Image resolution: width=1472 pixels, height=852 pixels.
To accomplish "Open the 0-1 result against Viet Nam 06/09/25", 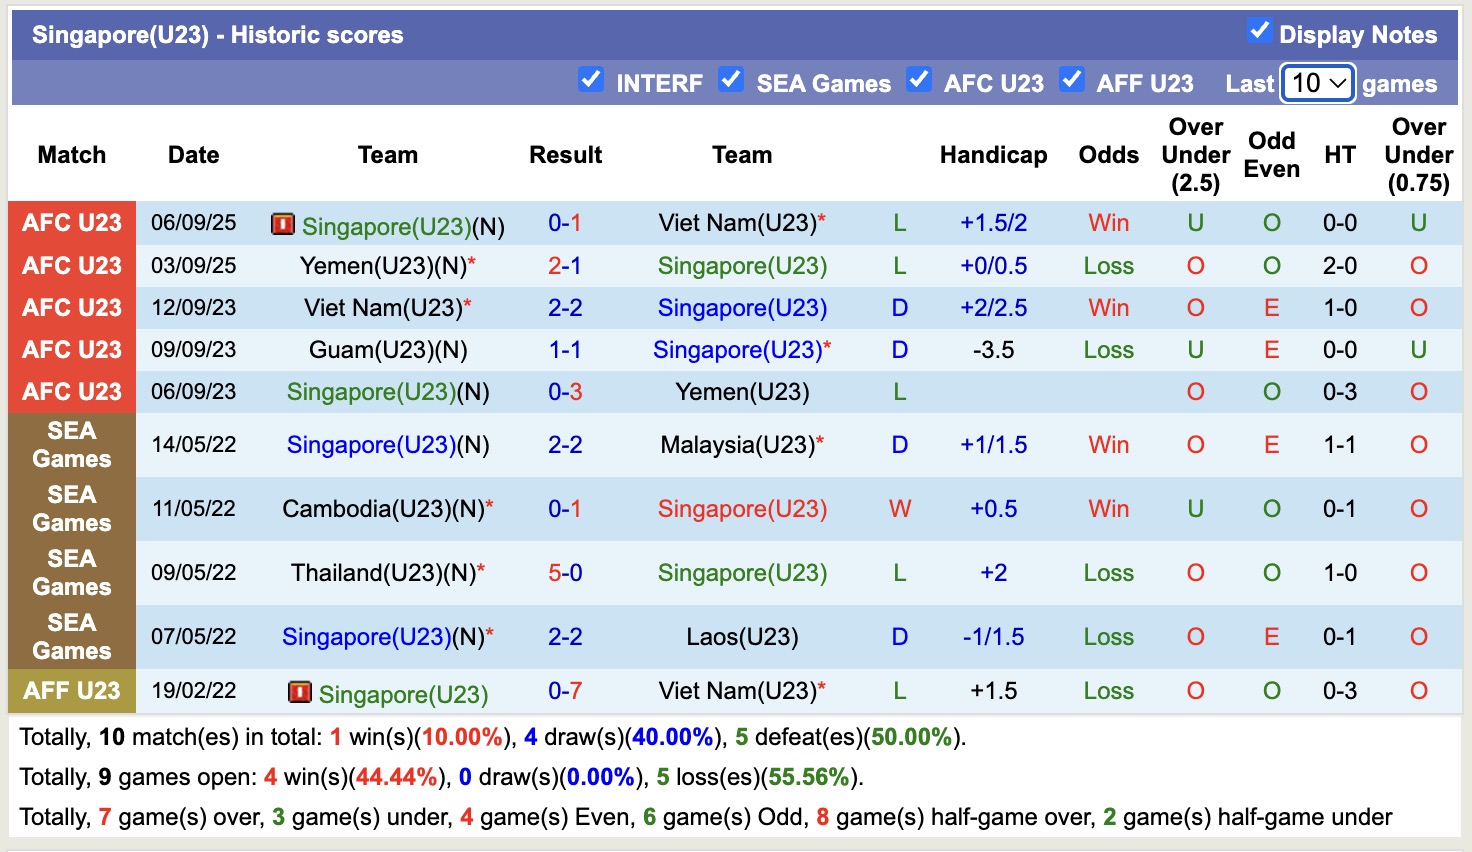I will click(x=565, y=223).
